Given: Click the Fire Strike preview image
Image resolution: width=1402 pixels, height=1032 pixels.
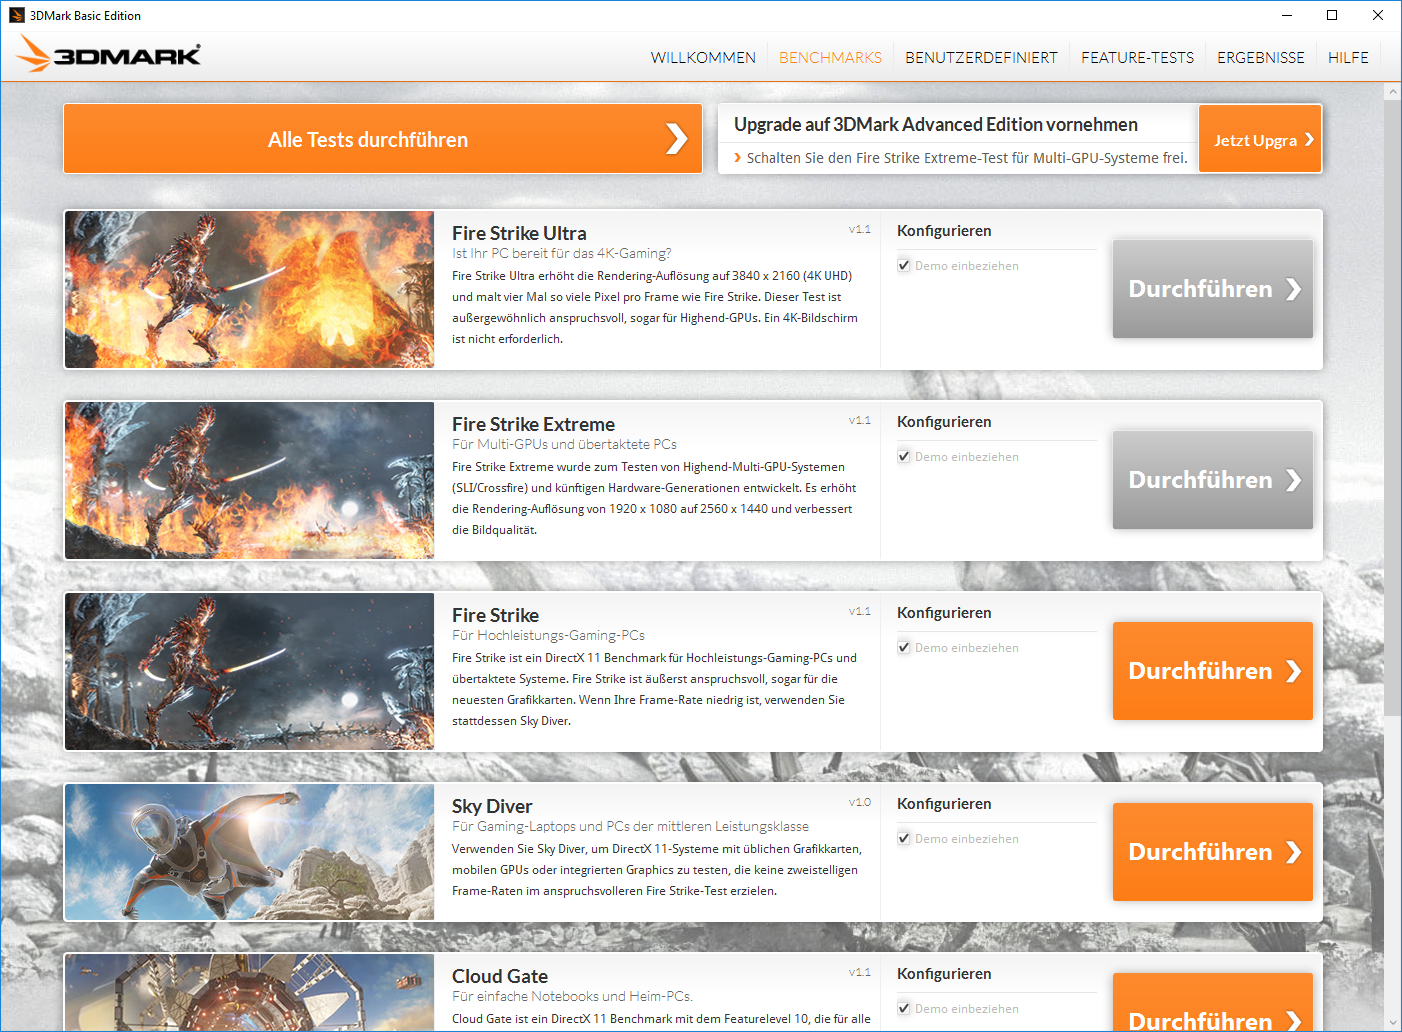Looking at the screenshot, I should [249, 671].
